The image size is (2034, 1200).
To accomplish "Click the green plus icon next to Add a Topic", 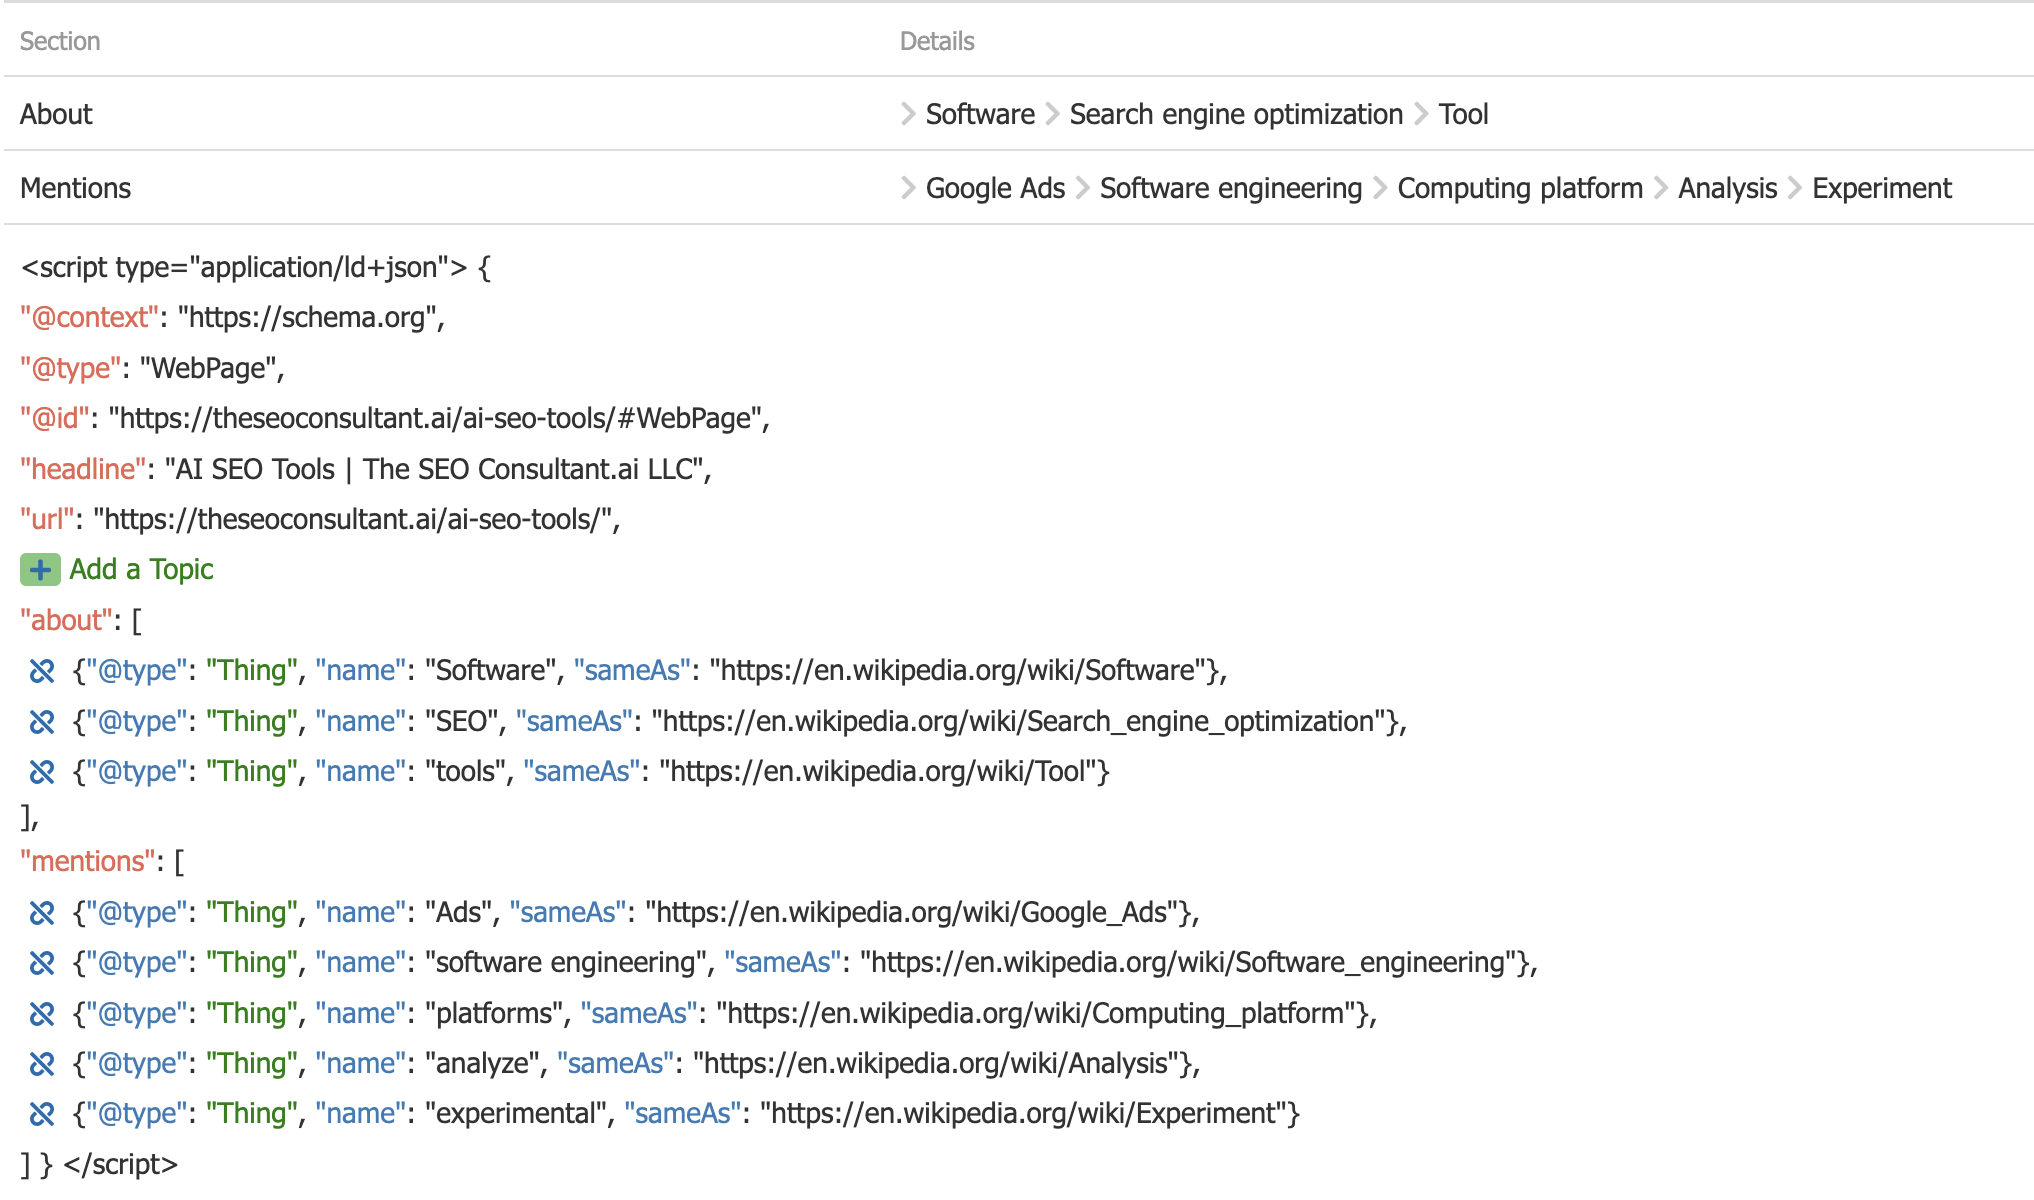I will [x=39, y=569].
